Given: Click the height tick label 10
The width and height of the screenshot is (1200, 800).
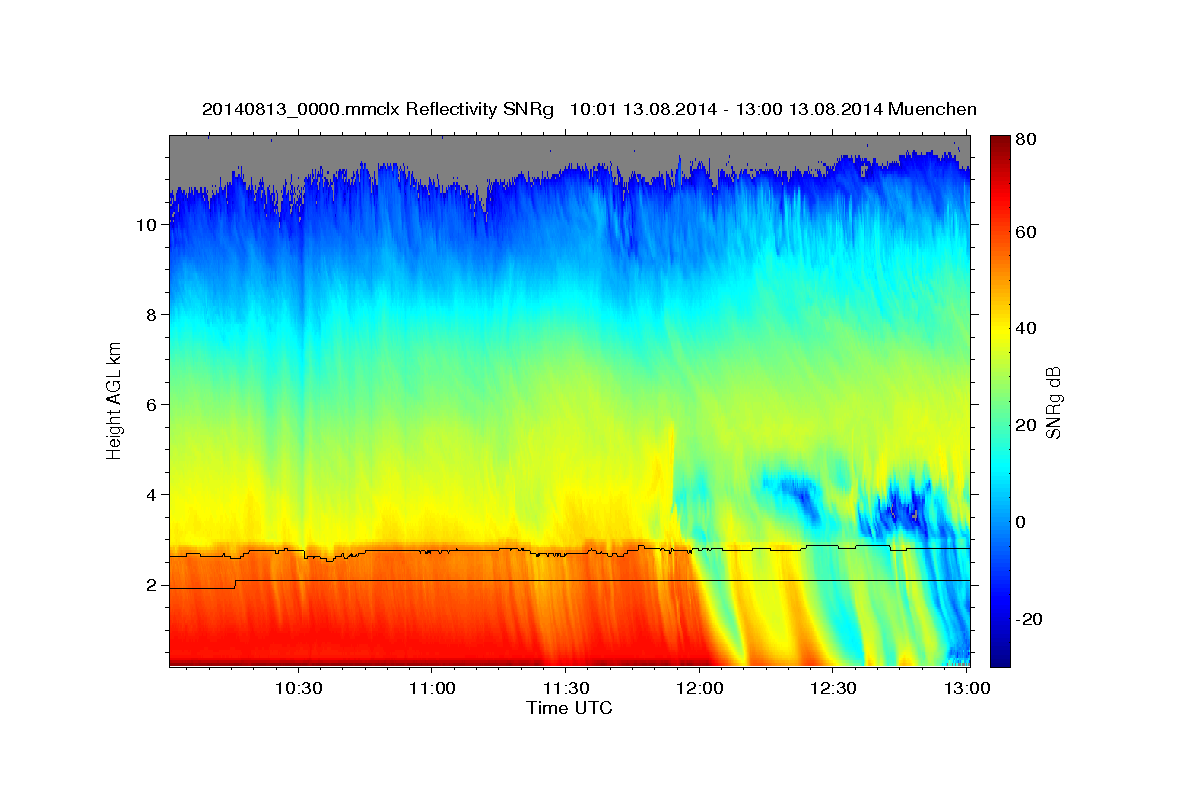Looking at the screenshot, I should click(148, 225).
